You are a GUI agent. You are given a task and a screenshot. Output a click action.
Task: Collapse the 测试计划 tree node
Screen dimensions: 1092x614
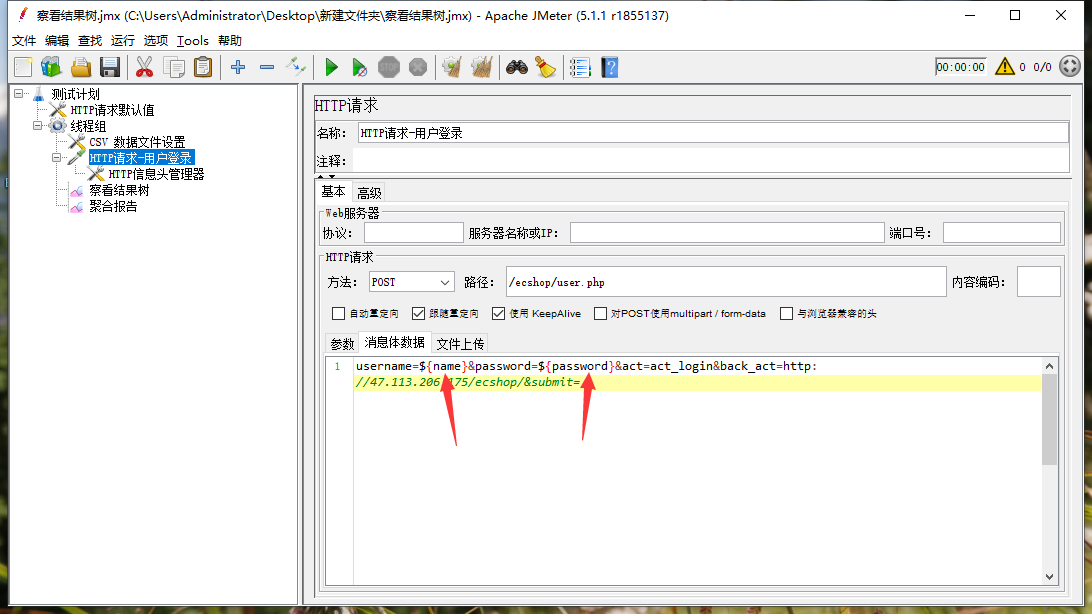click(x=19, y=93)
